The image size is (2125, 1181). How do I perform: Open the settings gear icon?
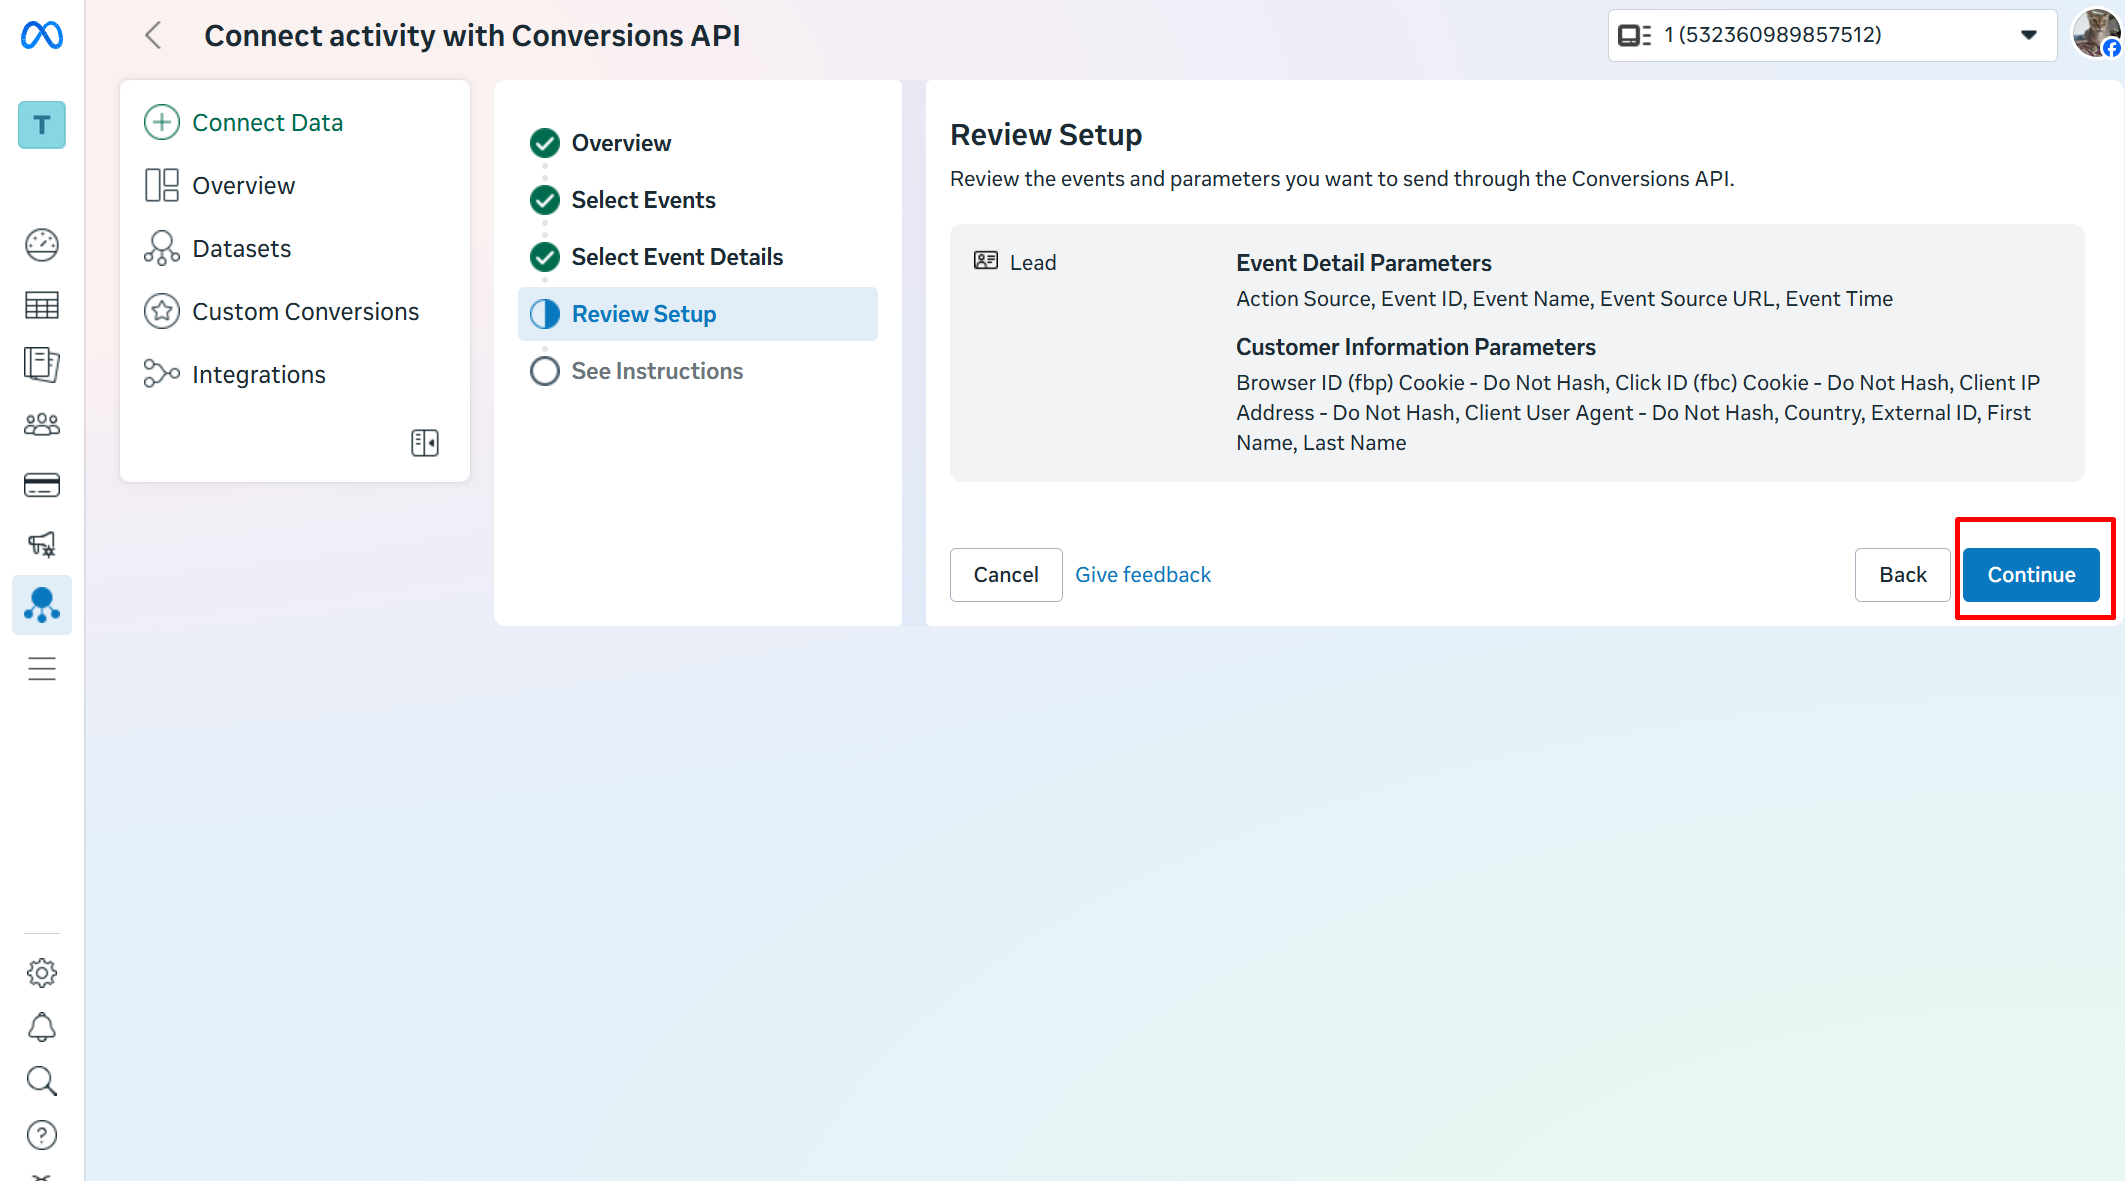click(42, 973)
